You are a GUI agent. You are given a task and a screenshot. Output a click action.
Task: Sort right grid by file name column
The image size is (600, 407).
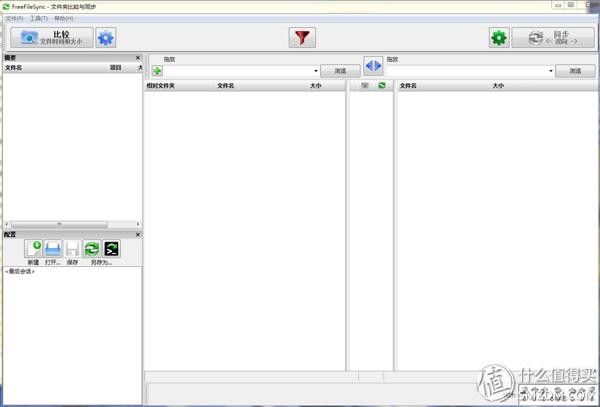click(x=408, y=86)
